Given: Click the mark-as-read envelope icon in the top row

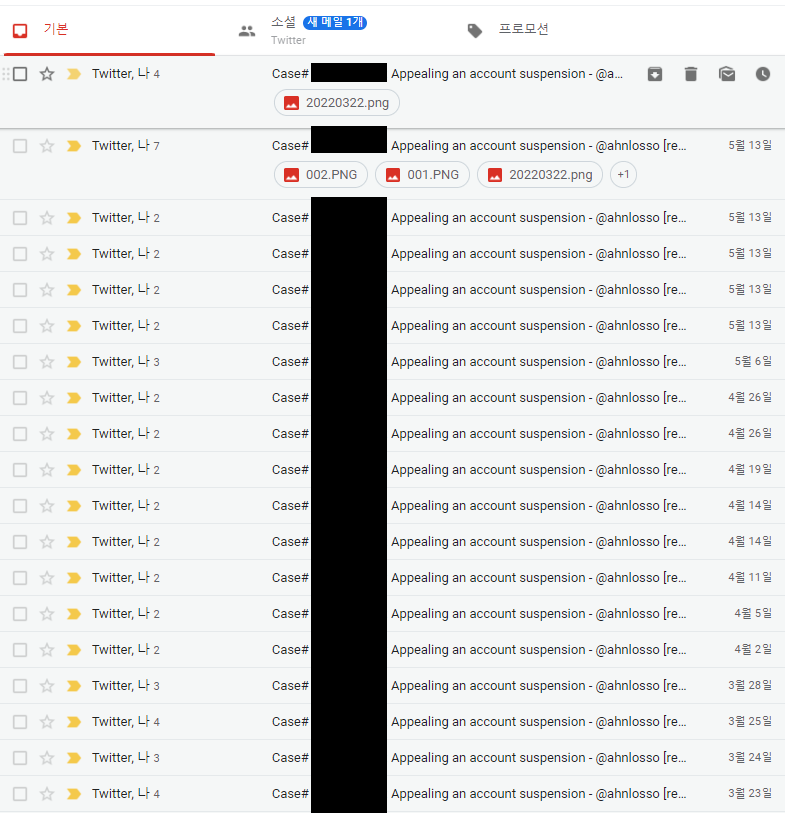Looking at the screenshot, I should (x=727, y=74).
